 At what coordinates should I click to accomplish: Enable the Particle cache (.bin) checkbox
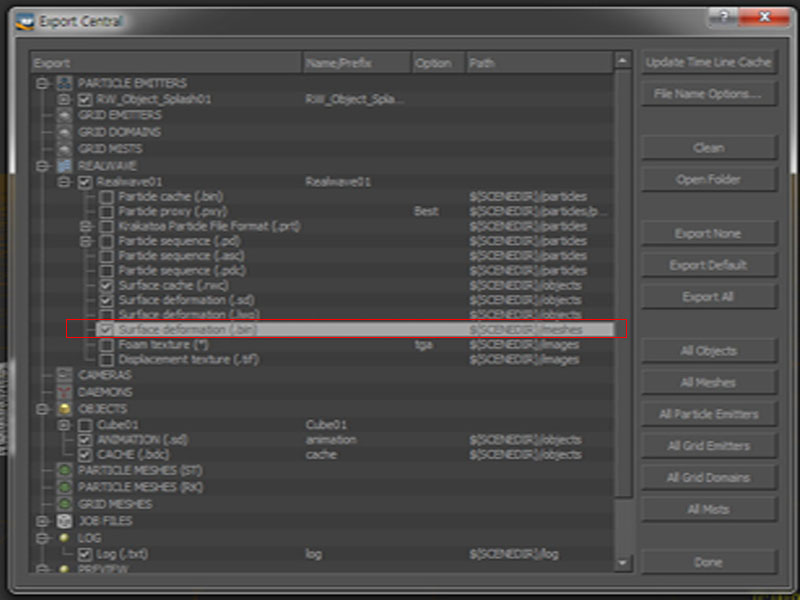(106, 197)
